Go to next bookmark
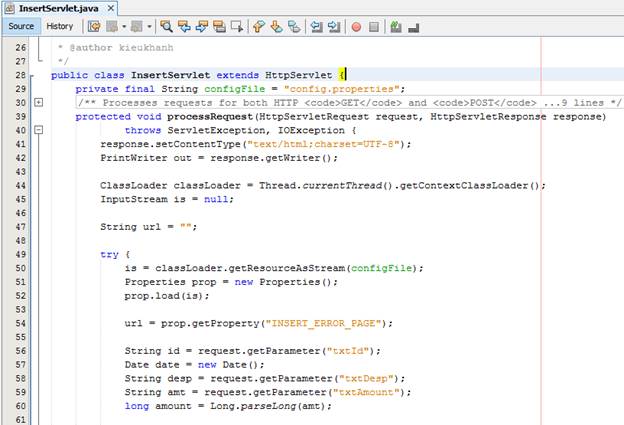This screenshot has width=624, height=425. [277, 27]
